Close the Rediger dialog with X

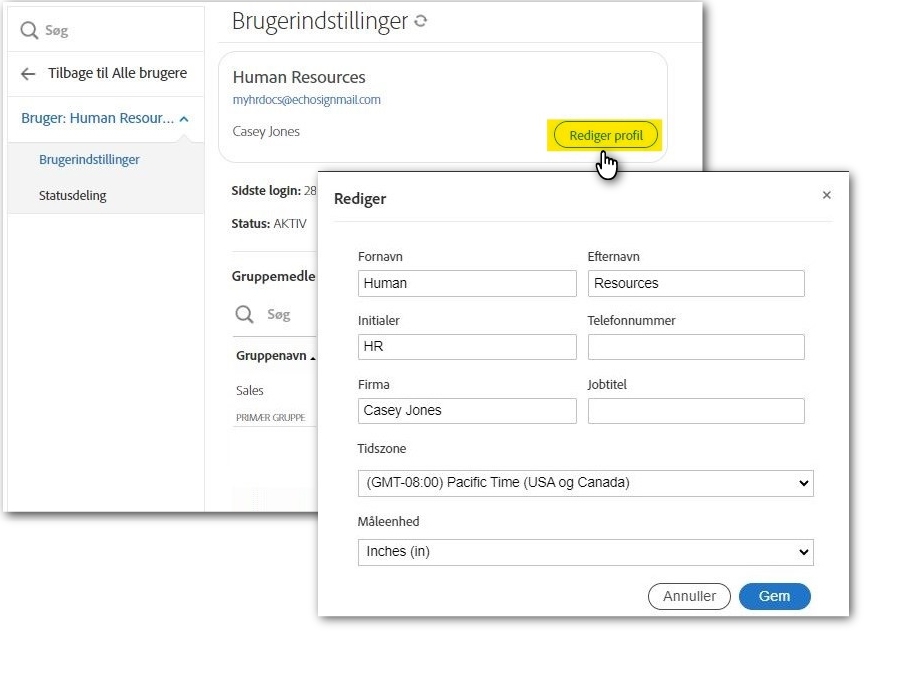pos(826,195)
